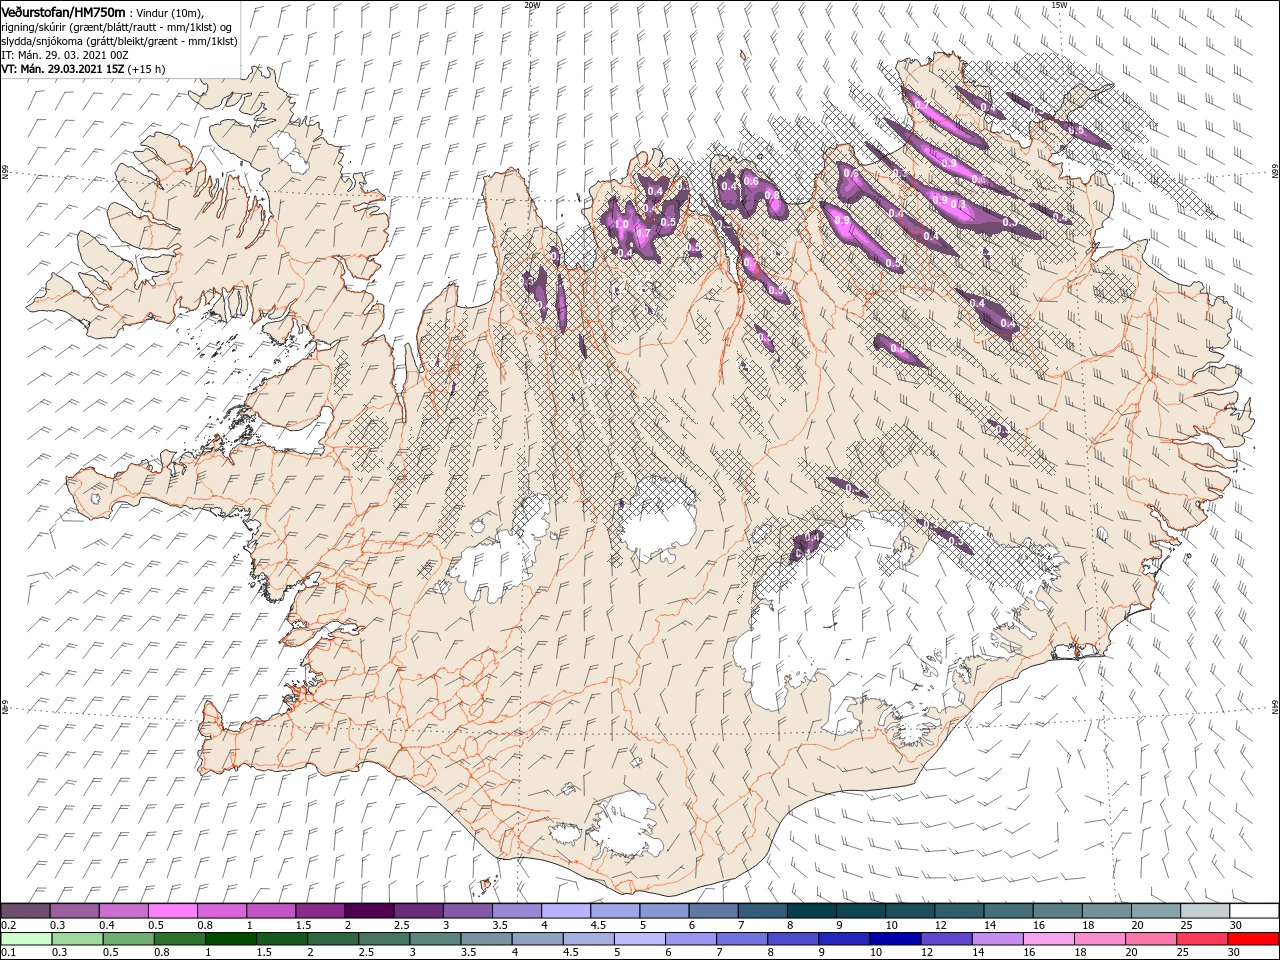Pick dark mauve swatch above upper-row 0.2
The width and height of the screenshot is (1280, 960).
(25, 911)
